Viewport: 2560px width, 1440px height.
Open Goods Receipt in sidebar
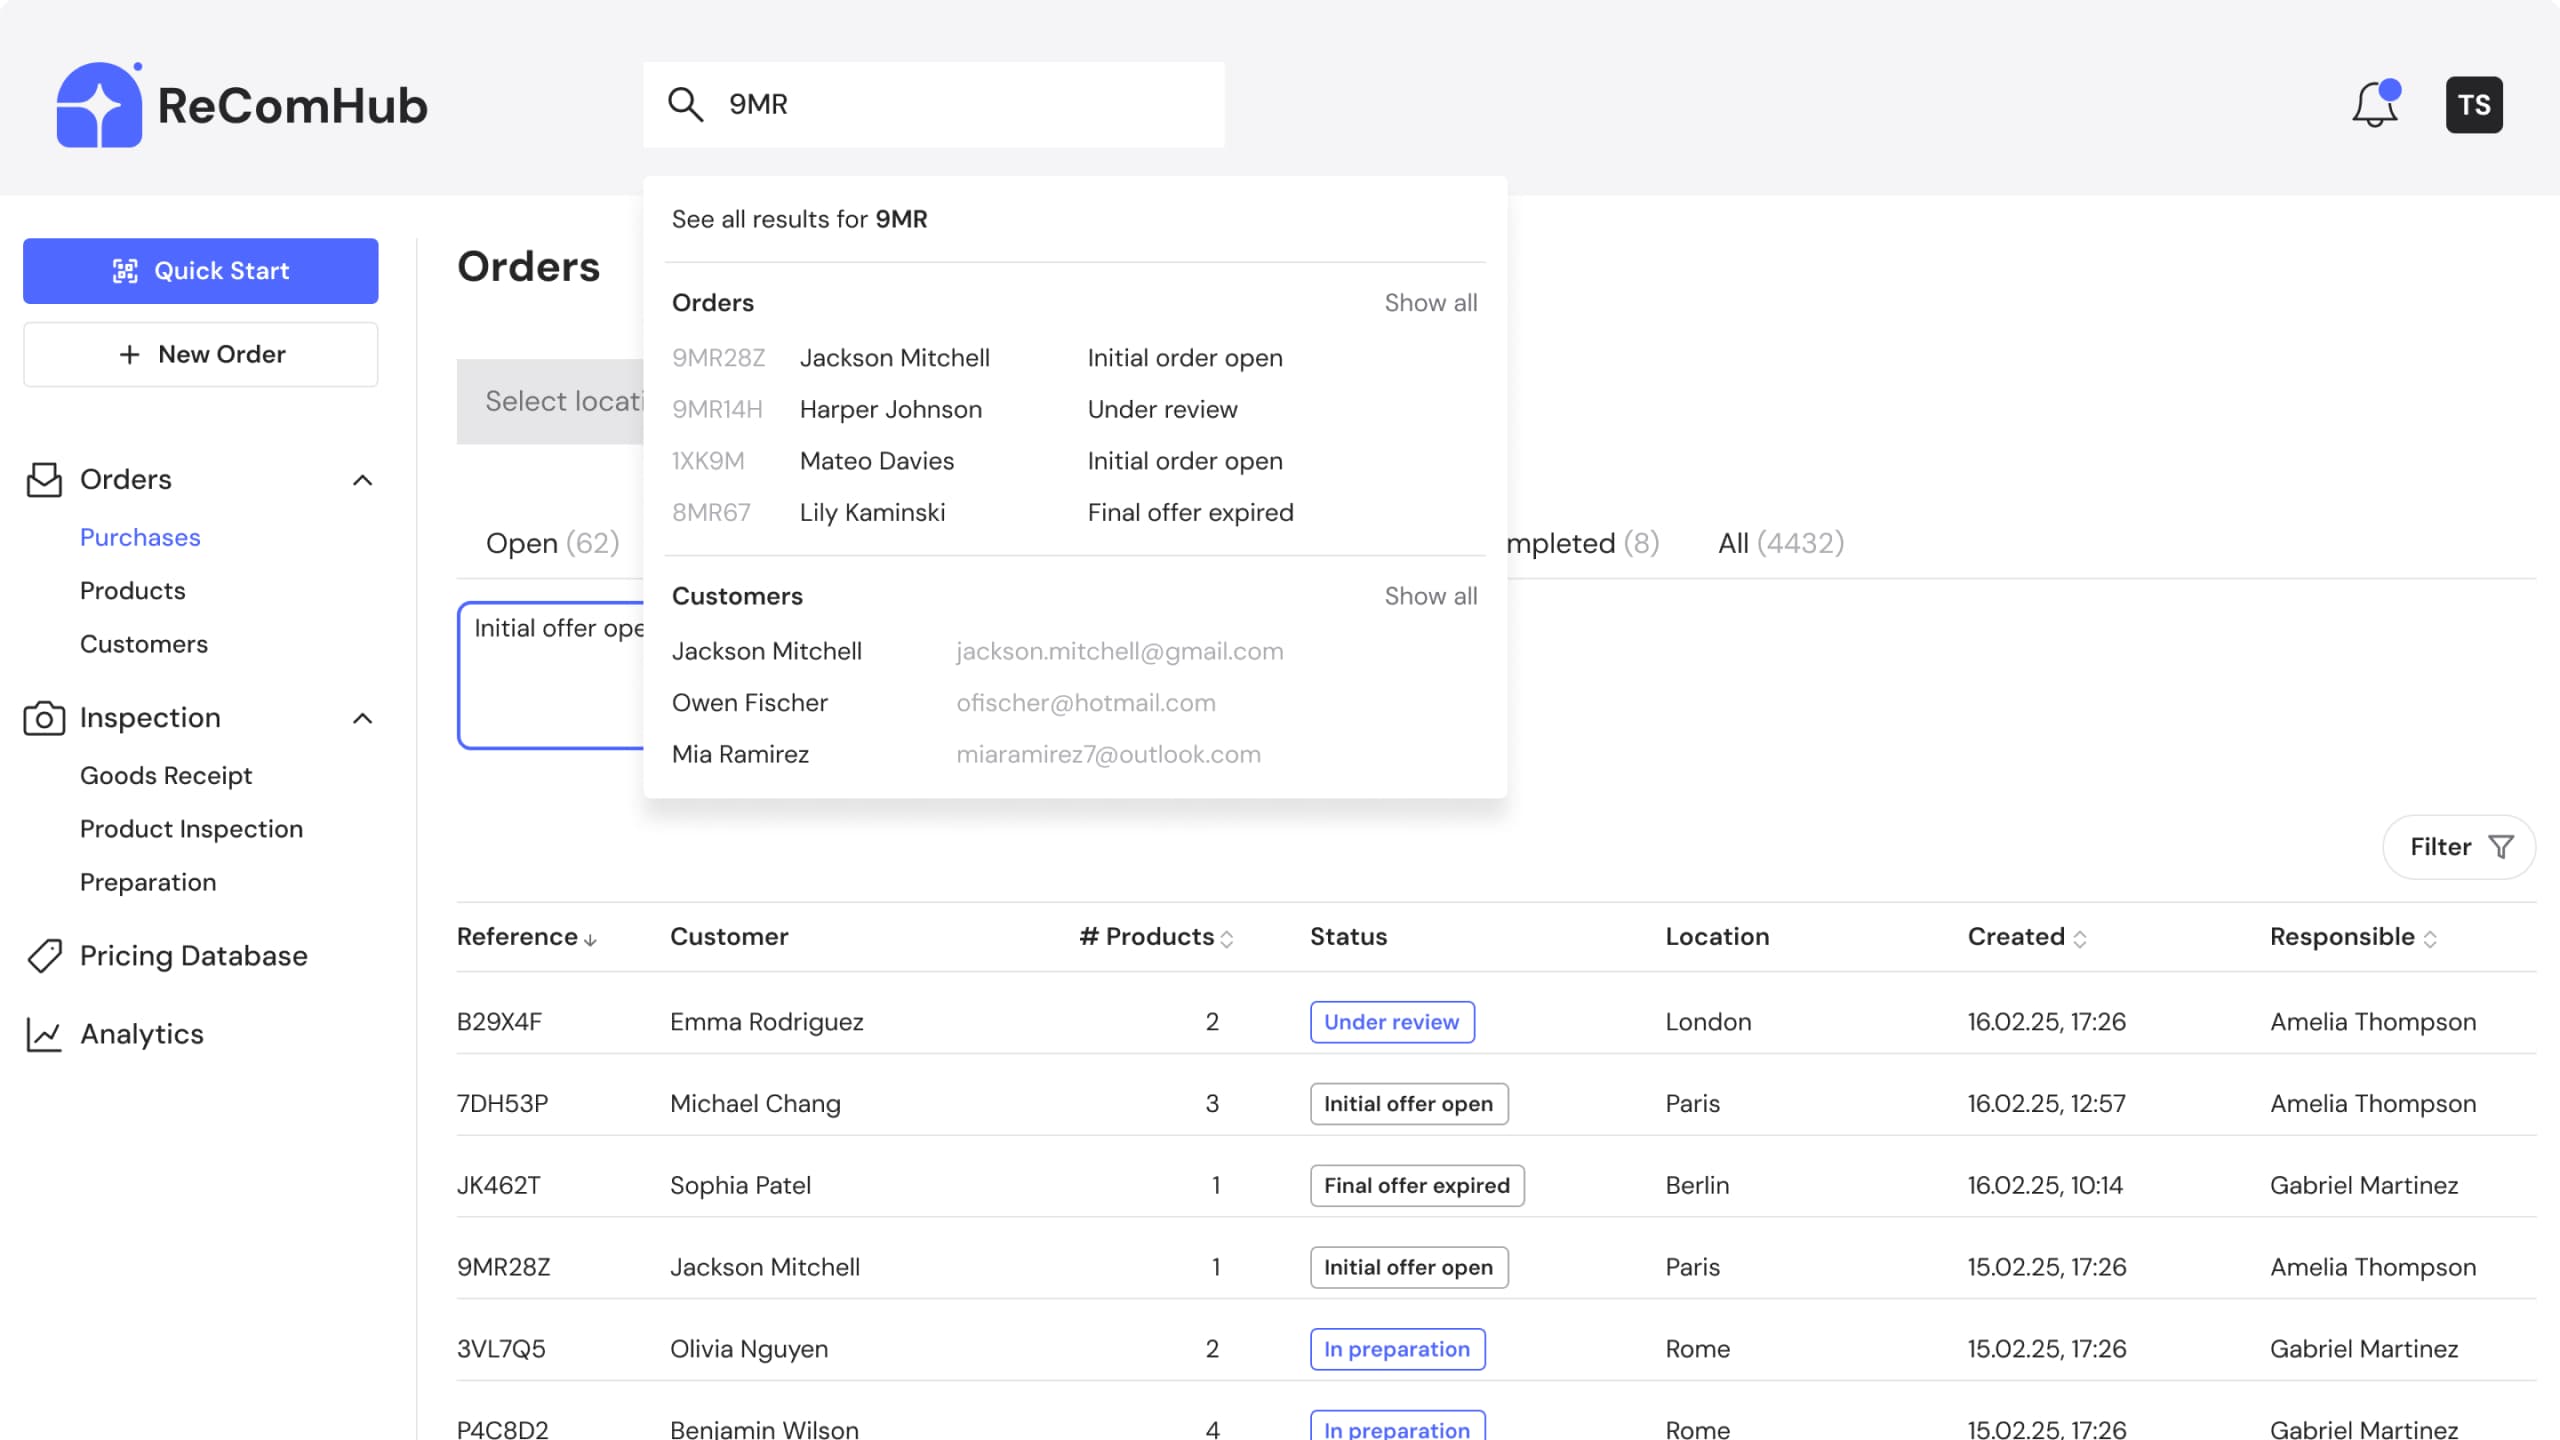(166, 776)
